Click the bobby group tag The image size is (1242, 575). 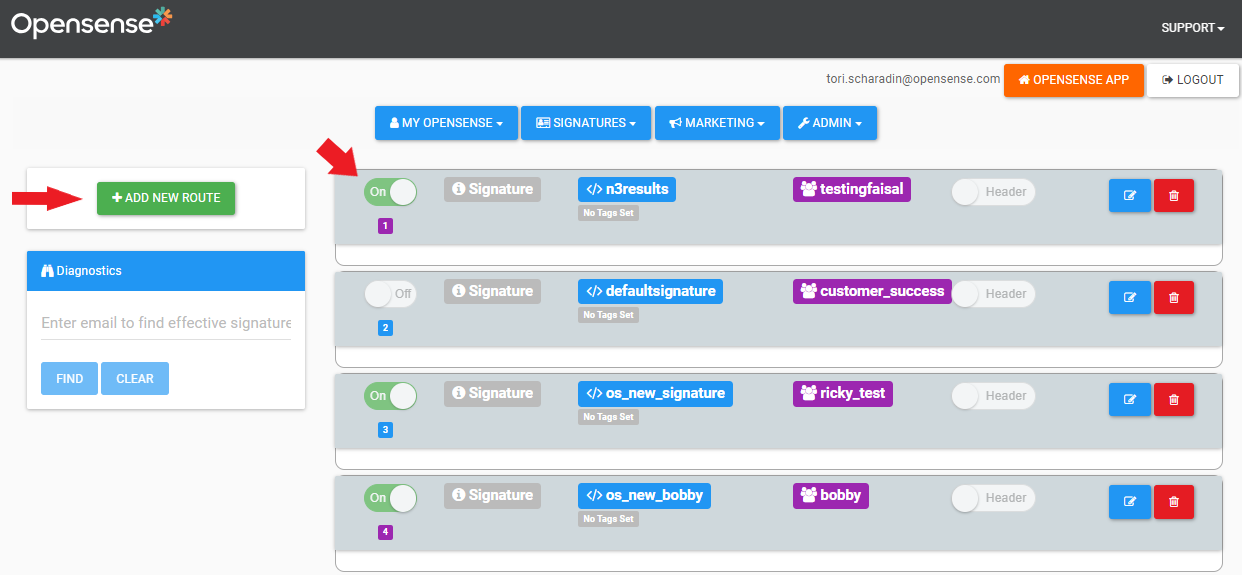tap(831, 495)
